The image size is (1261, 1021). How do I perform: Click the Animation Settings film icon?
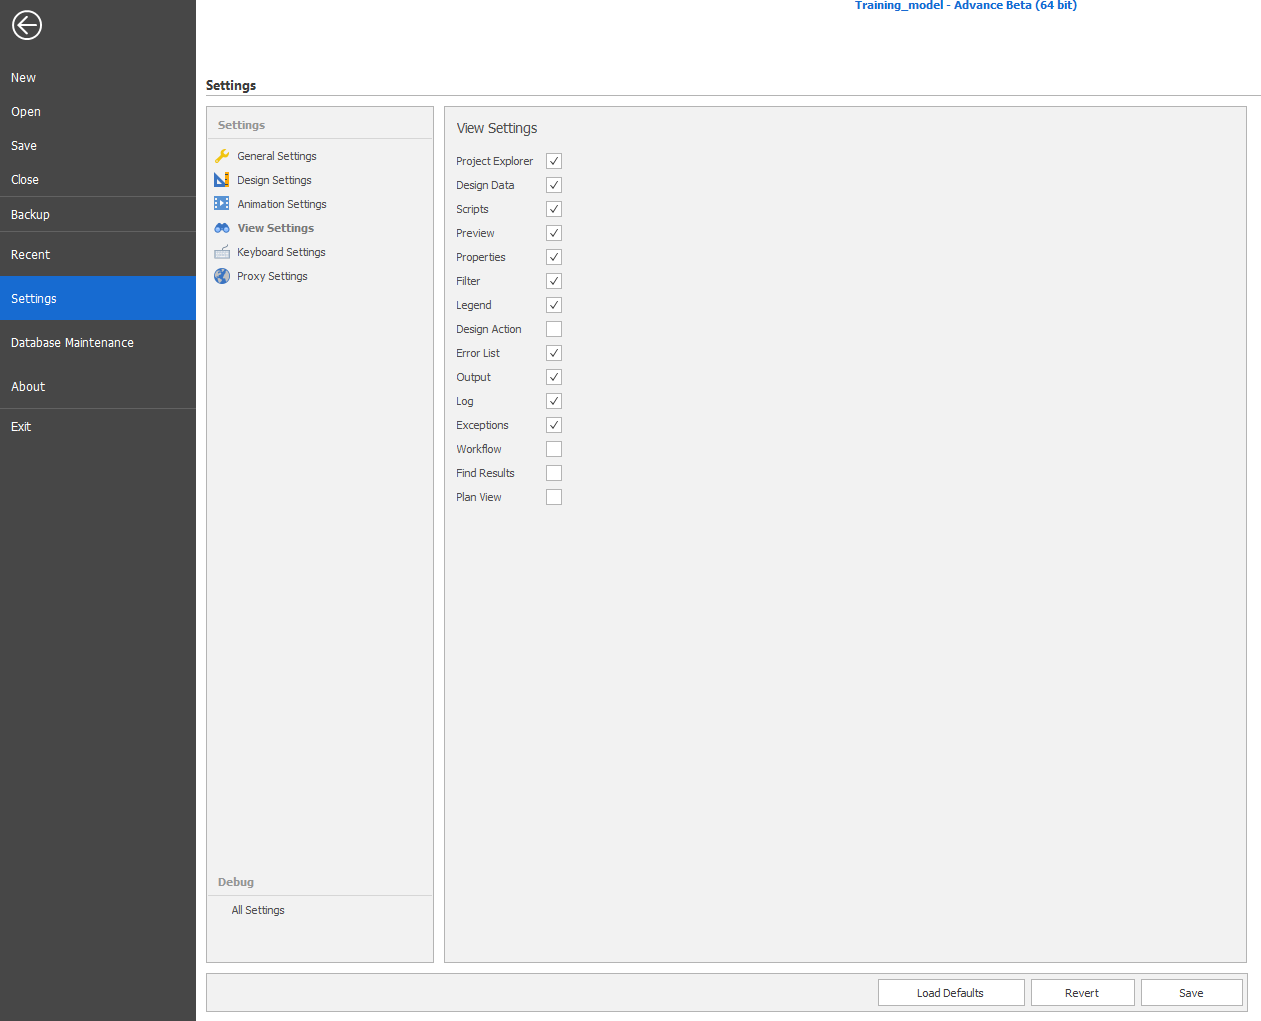coord(222,204)
